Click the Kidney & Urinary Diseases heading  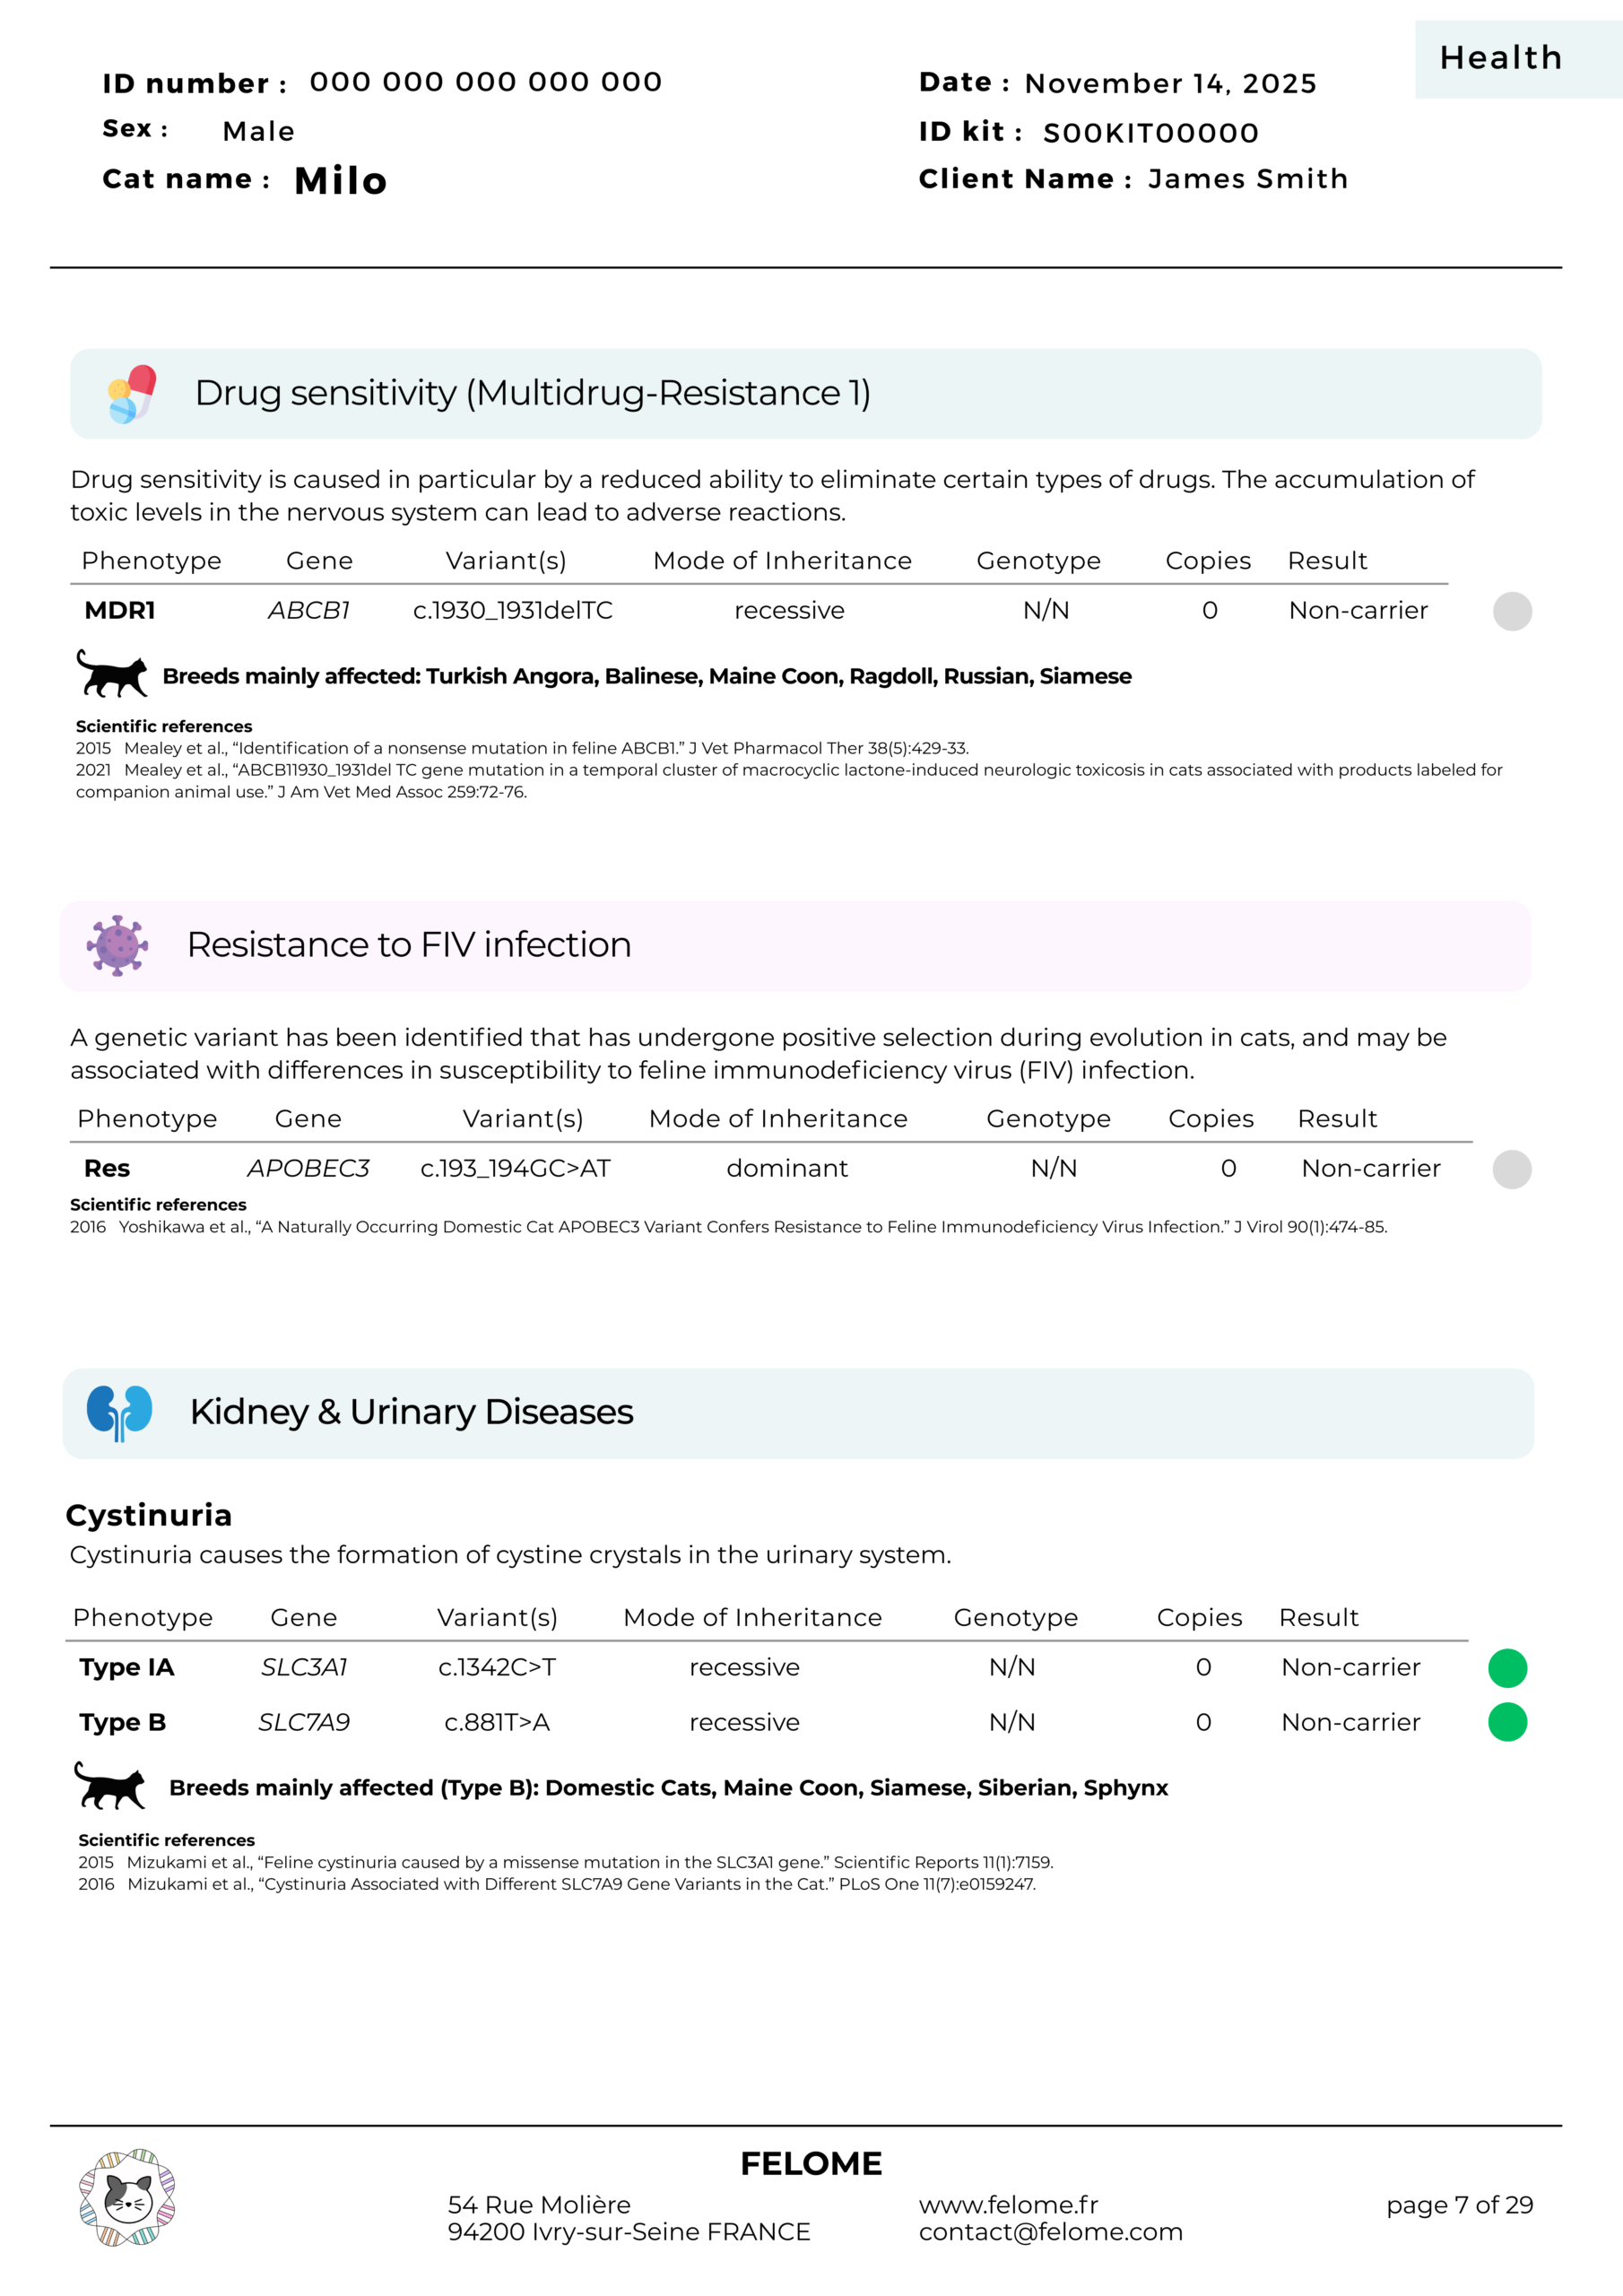(x=411, y=1412)
